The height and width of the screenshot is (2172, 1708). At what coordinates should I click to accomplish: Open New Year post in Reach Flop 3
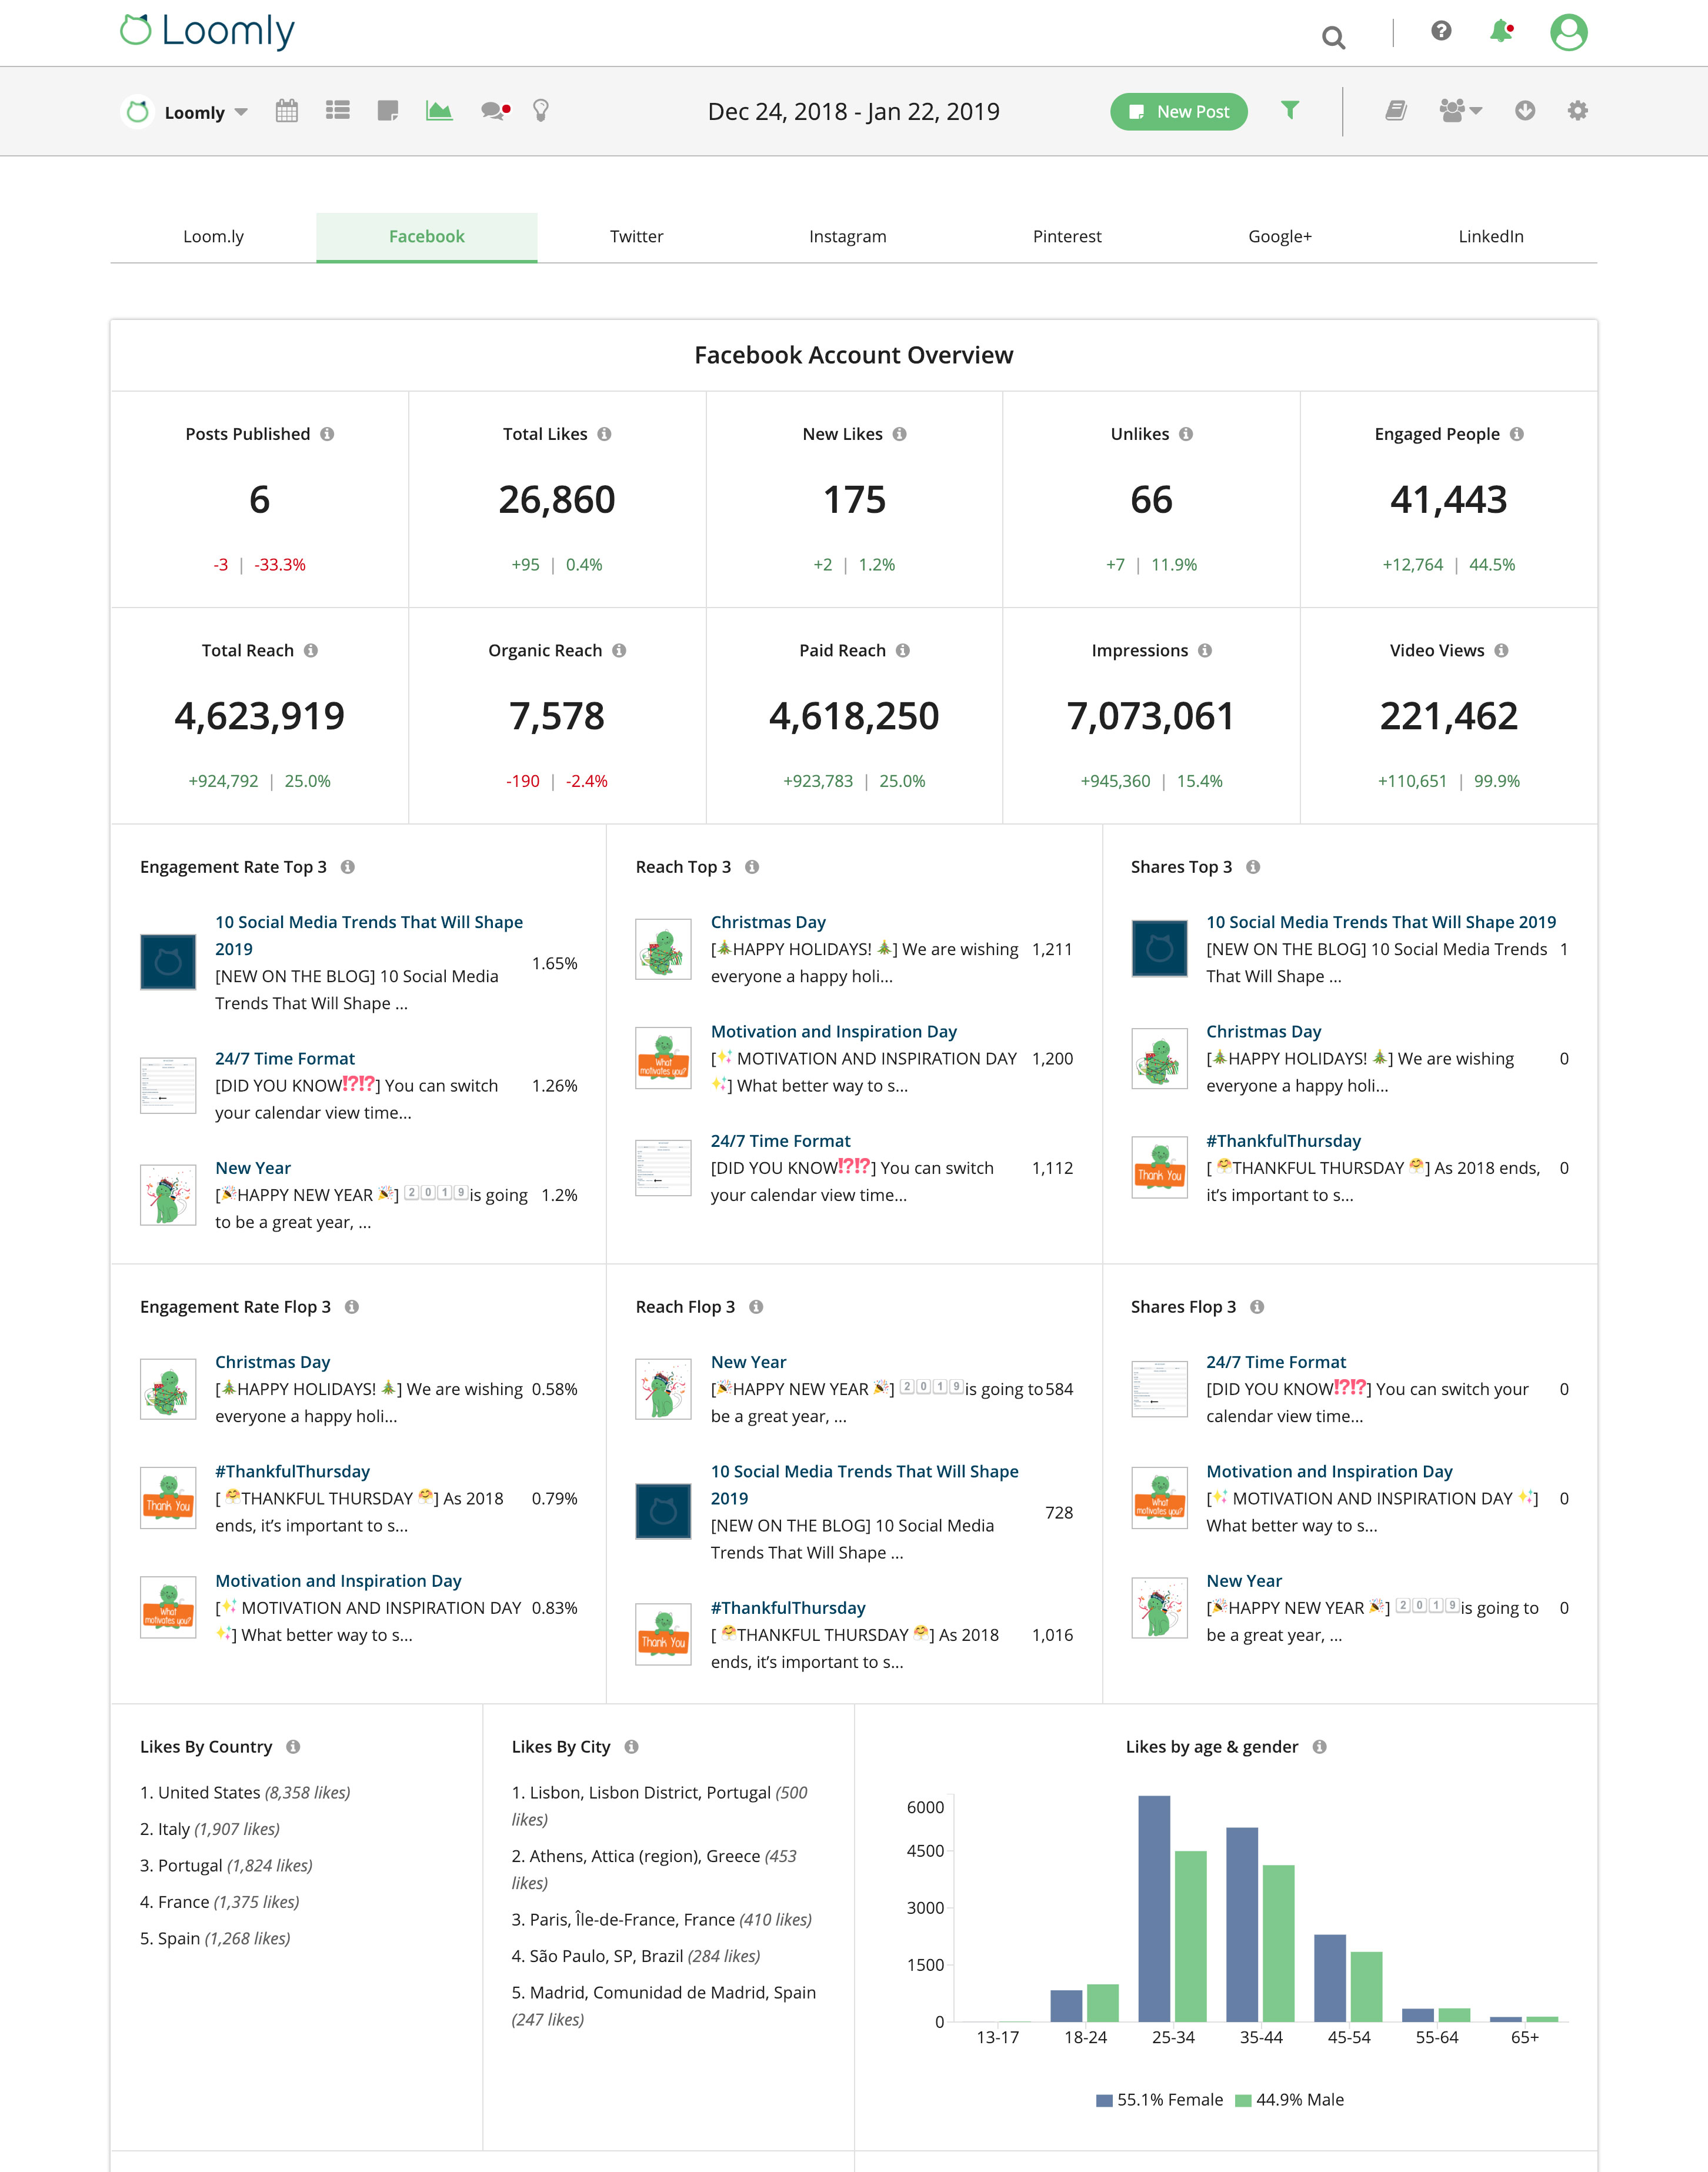click(x=748, y=1362)
